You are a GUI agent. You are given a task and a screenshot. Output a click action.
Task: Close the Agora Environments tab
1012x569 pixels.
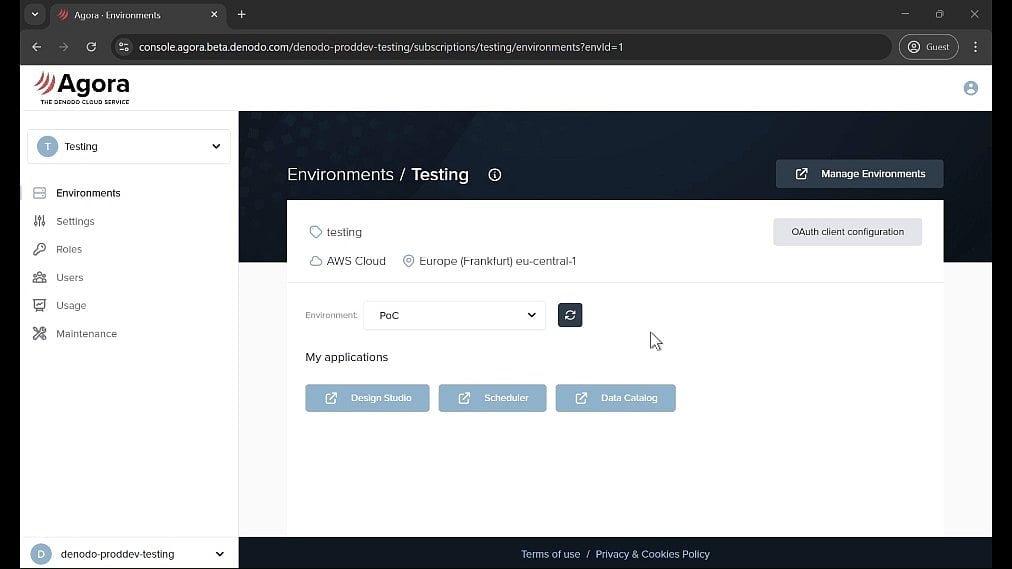(x=214, y=15)
